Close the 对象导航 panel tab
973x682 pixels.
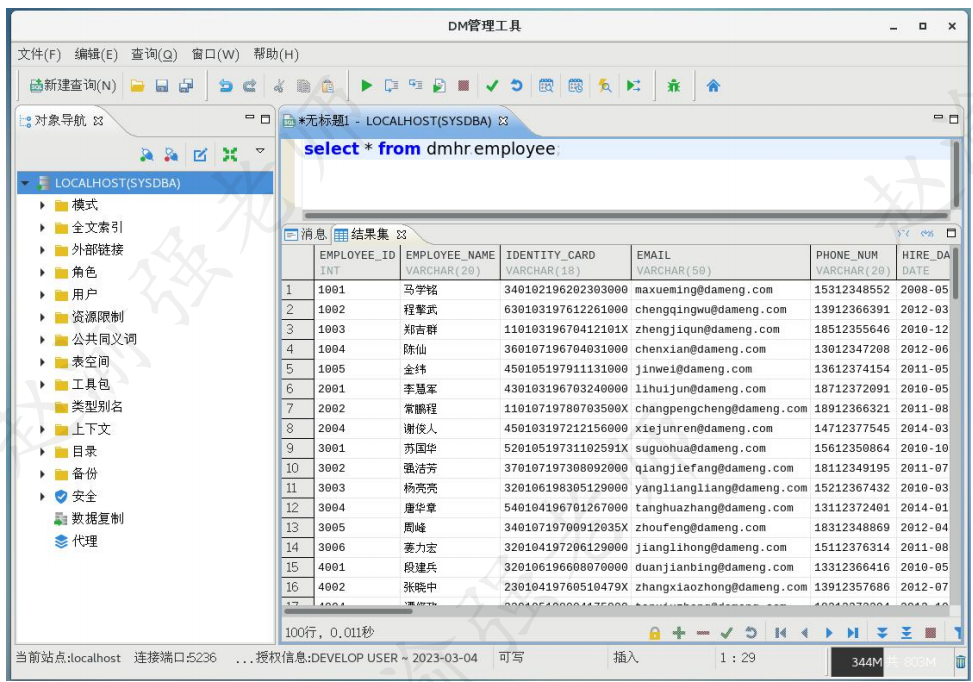(x=98, y=121)
